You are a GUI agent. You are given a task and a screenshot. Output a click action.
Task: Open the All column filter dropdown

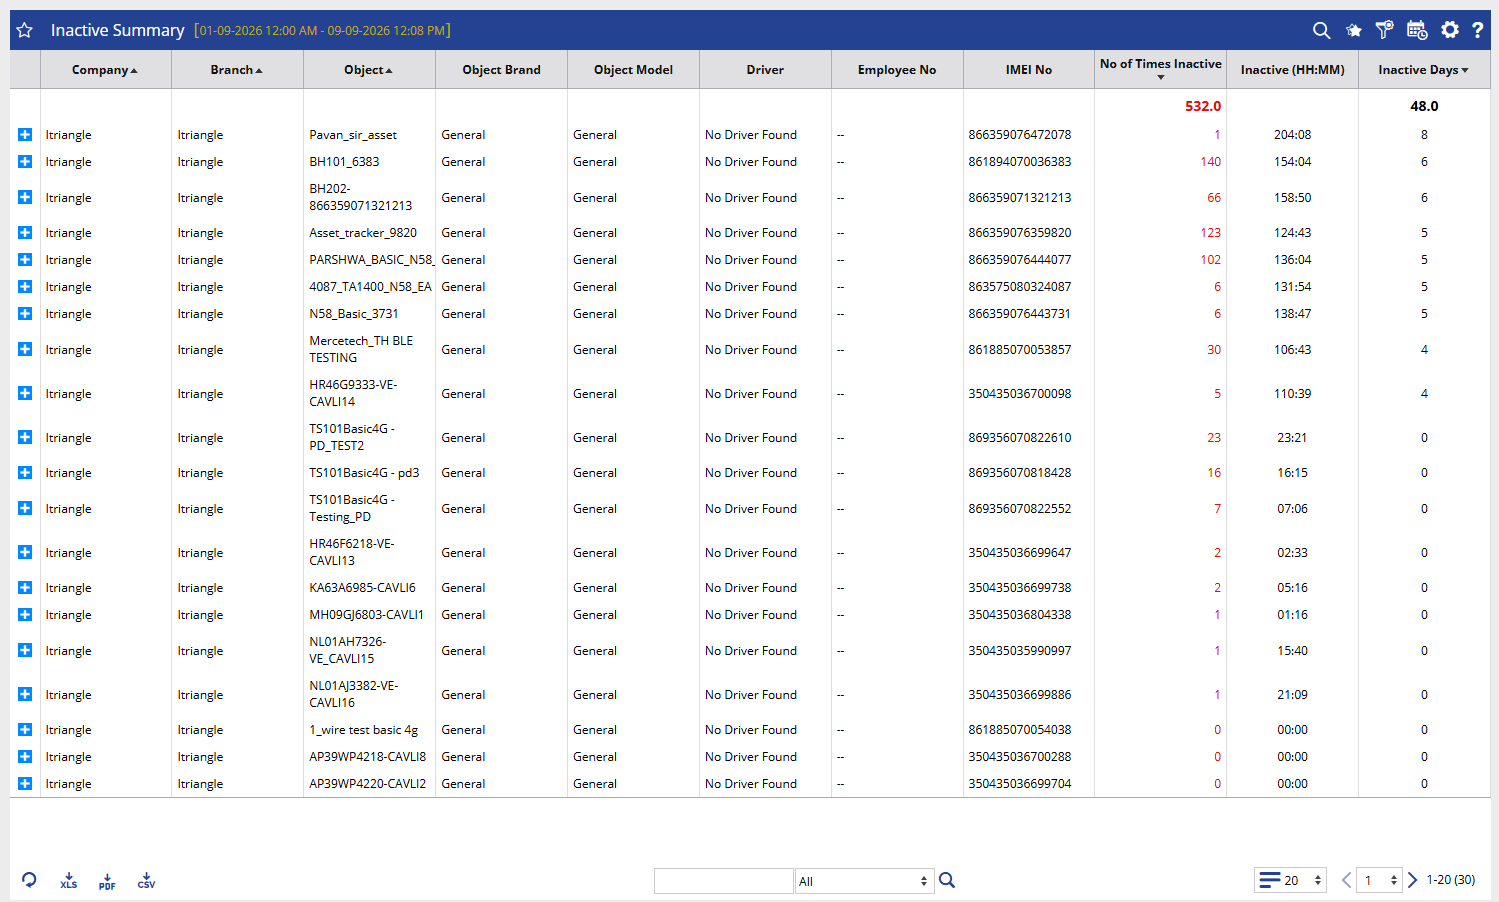click(x=864, y=881)
